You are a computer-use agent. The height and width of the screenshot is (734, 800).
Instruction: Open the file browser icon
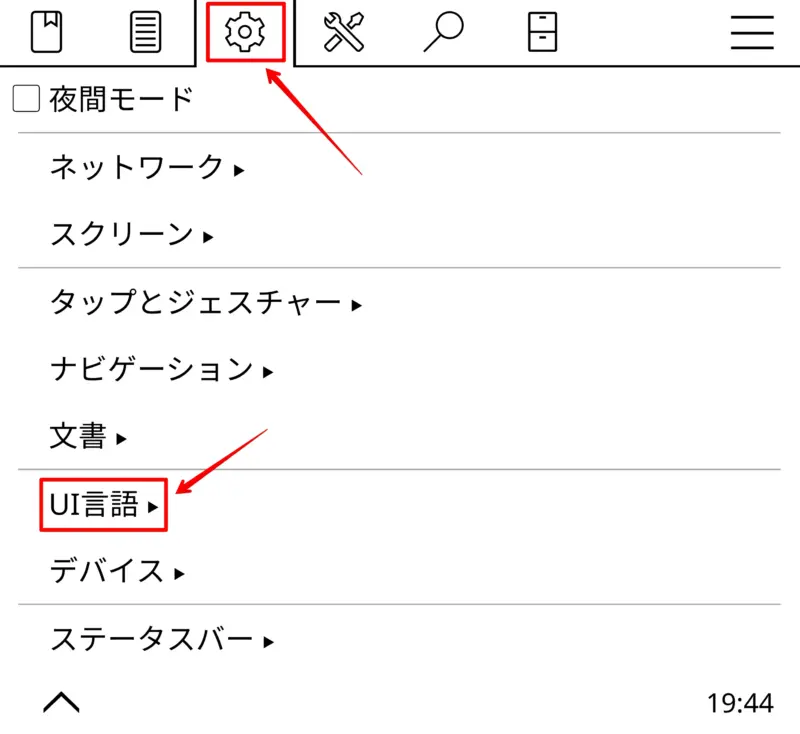pos(542,32)
